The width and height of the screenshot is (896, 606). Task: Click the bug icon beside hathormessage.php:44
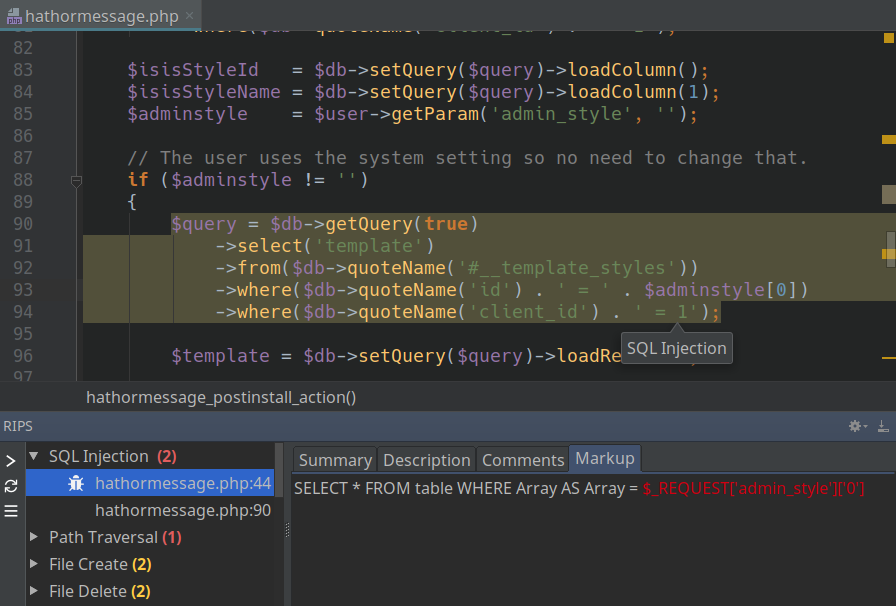coord(76,484)
